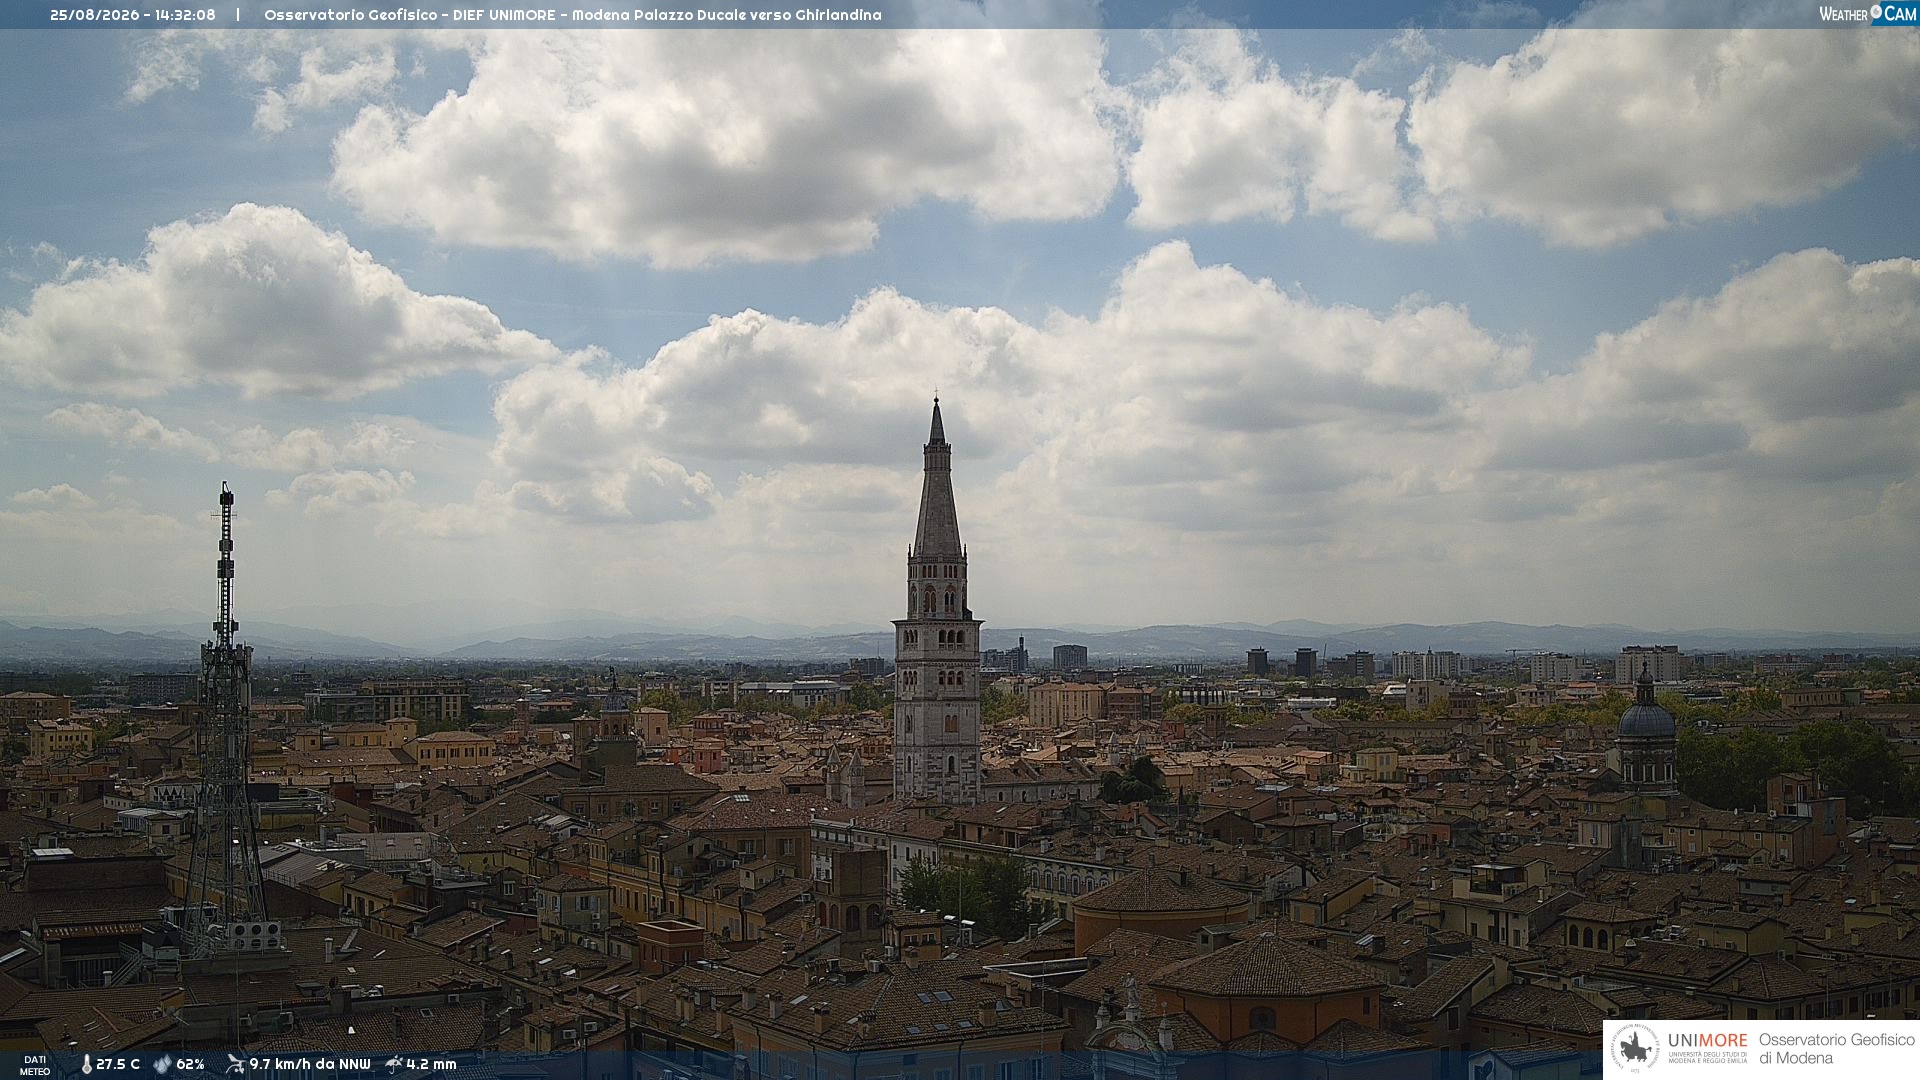1920x1080 pixels.
Task: Select the DATI METEO label
Action: pyautogui.click(x=35, y=1065)
